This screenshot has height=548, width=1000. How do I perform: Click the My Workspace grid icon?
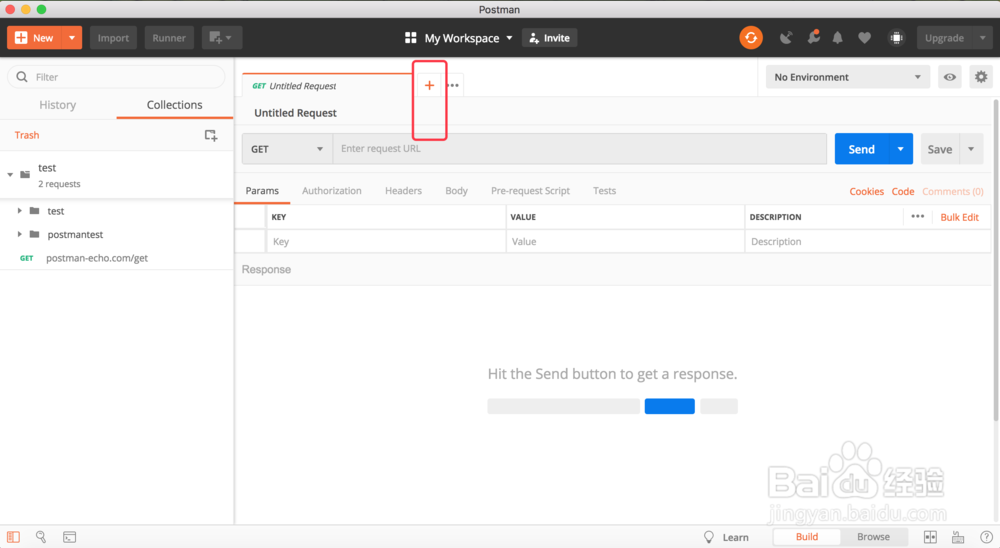tap(411, 38)
